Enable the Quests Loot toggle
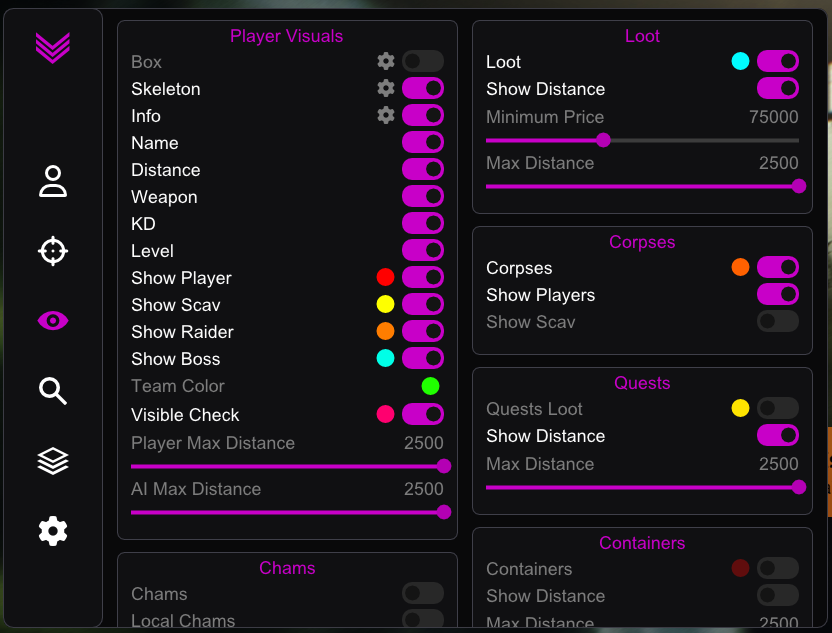 click(x=778, y=409)
